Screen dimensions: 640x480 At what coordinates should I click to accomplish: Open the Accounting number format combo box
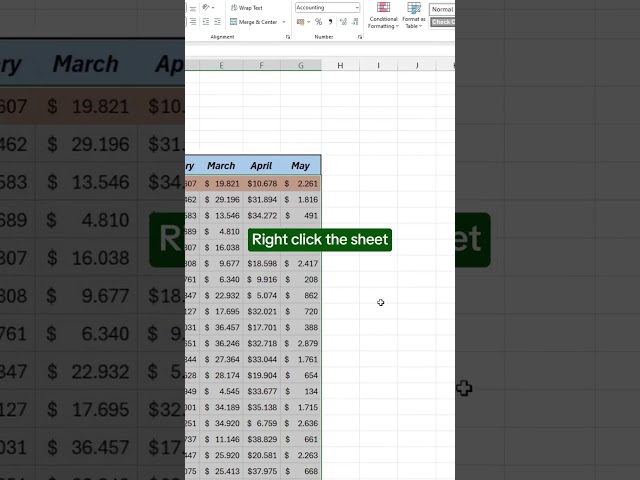coord(327,7)
